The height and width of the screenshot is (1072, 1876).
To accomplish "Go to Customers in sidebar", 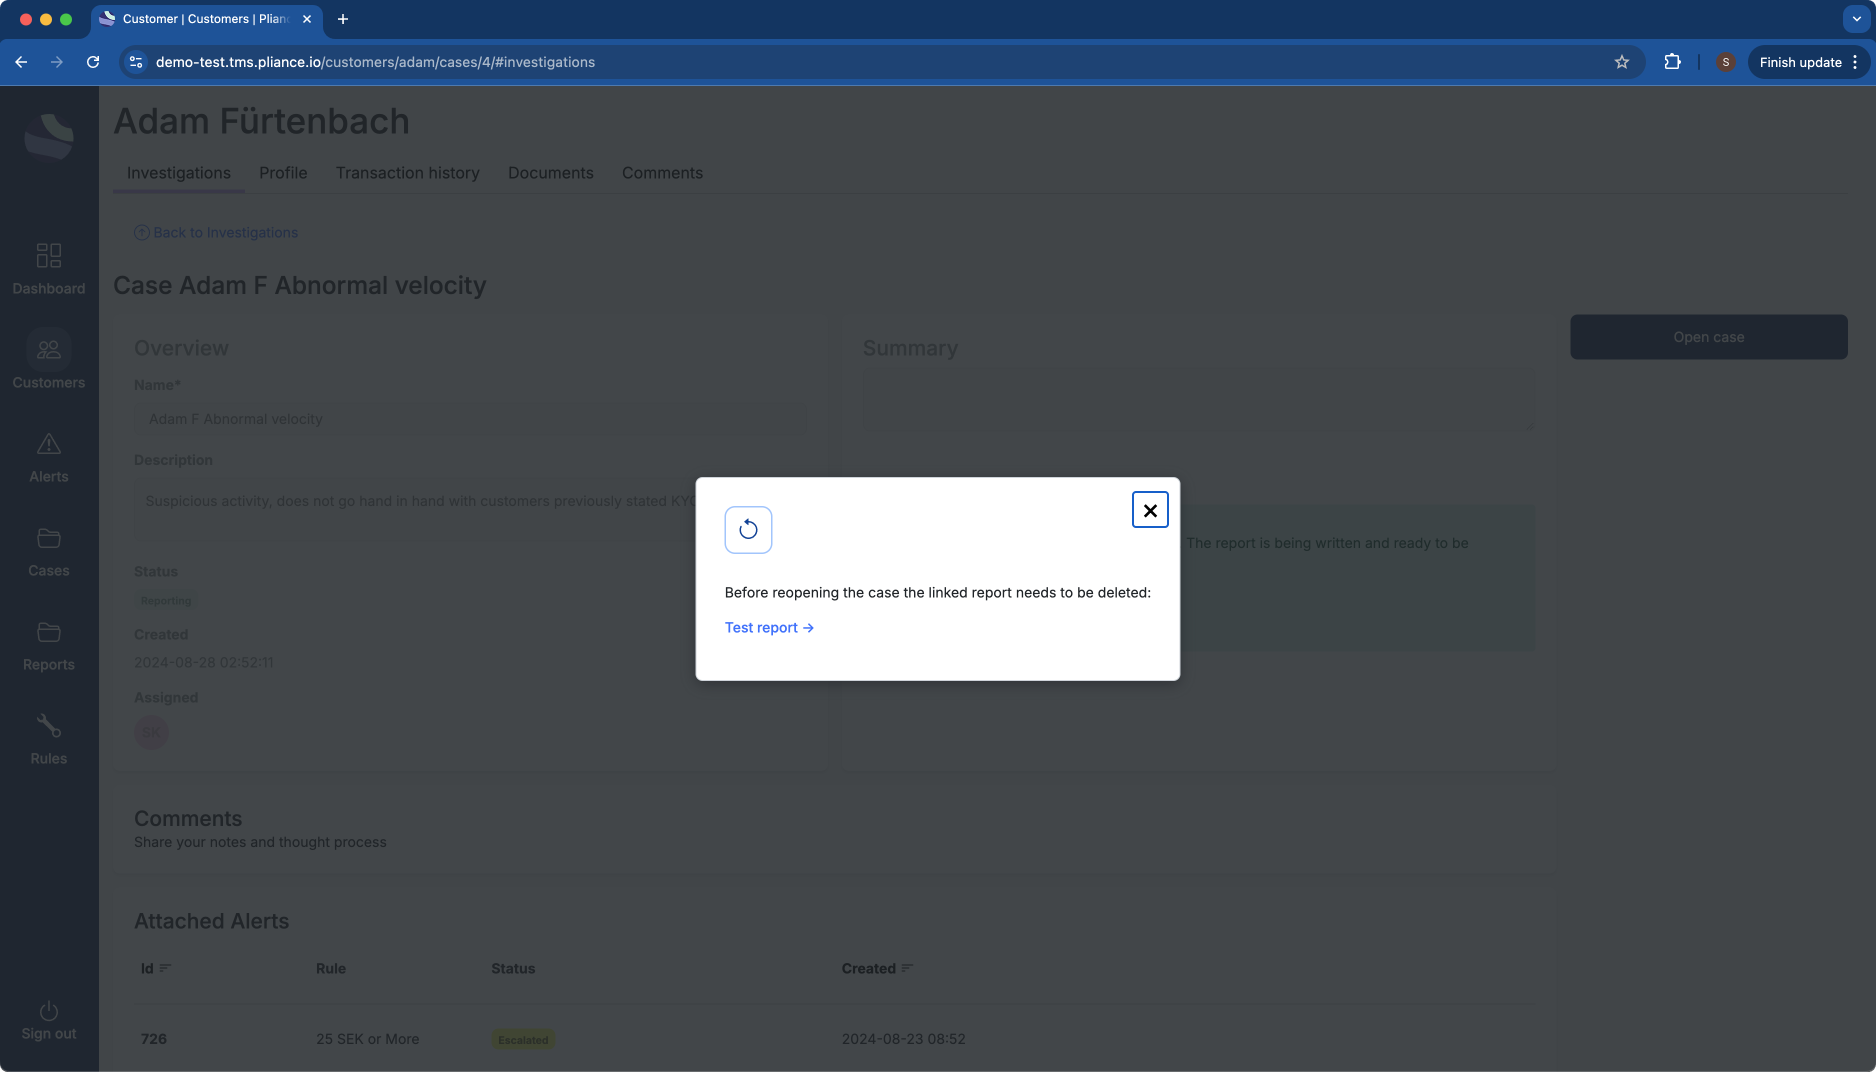I will point(49,361).
